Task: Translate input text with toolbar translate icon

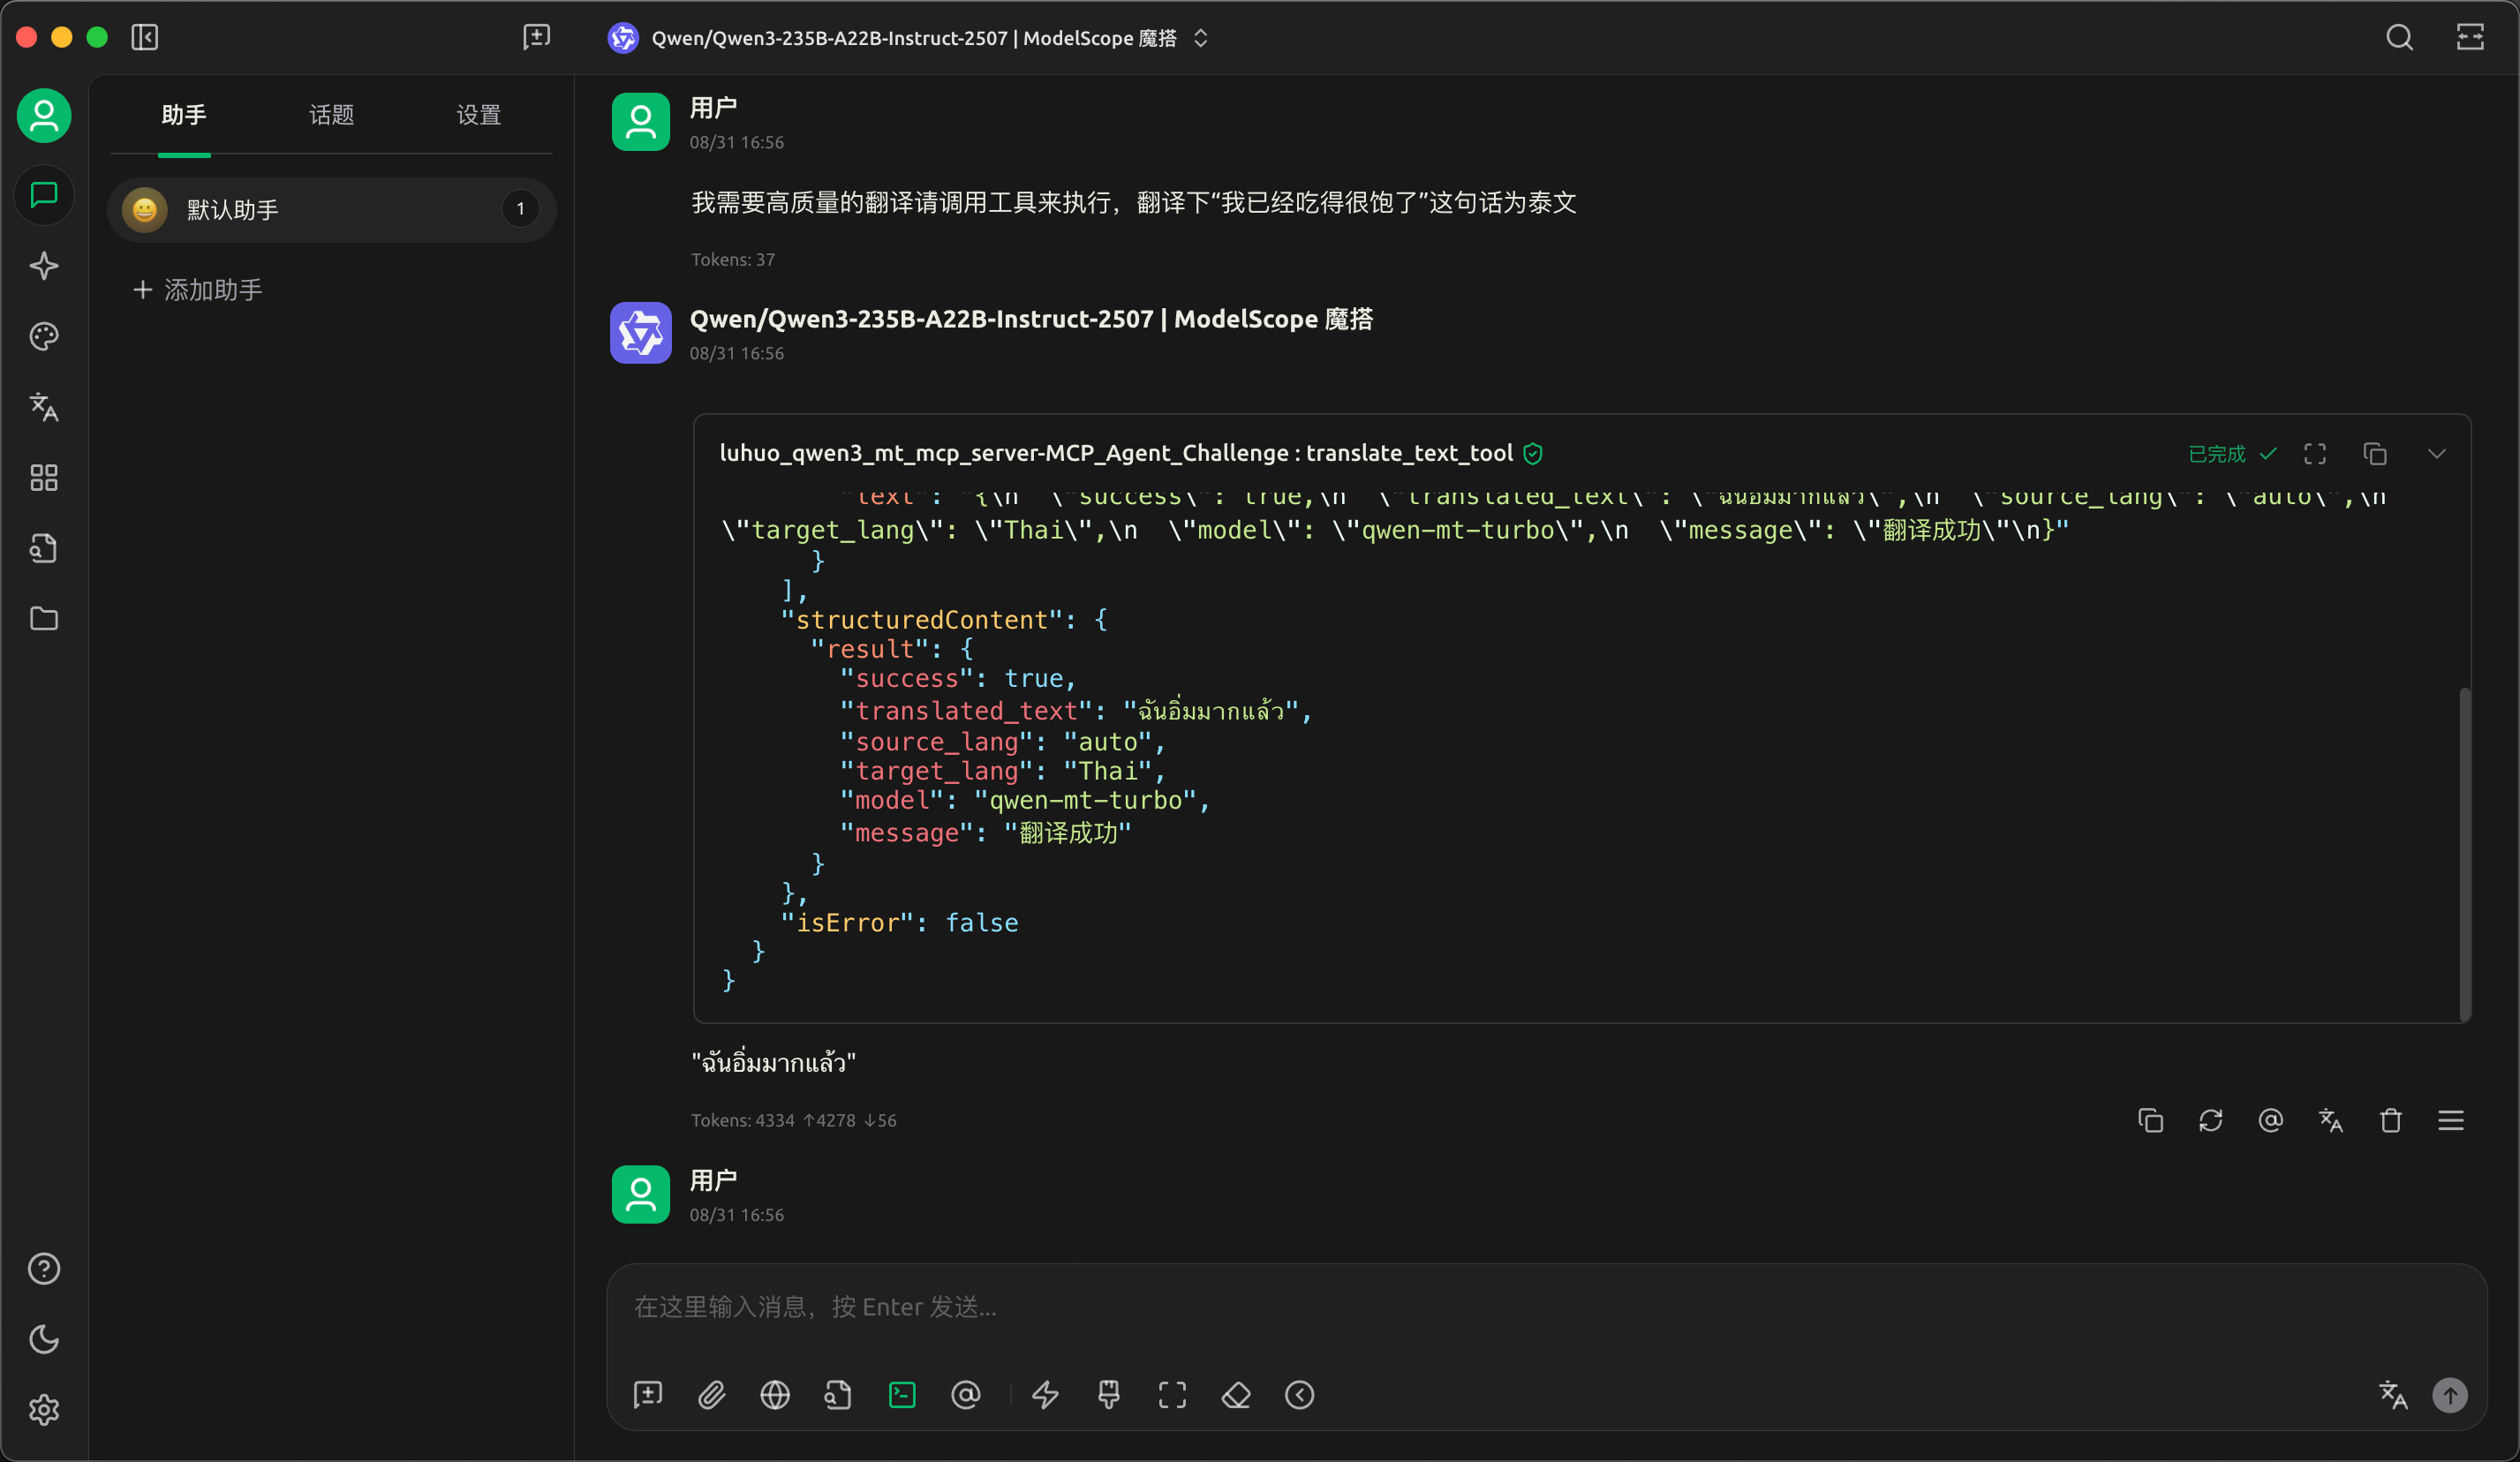Action: pos(2393,1395)
